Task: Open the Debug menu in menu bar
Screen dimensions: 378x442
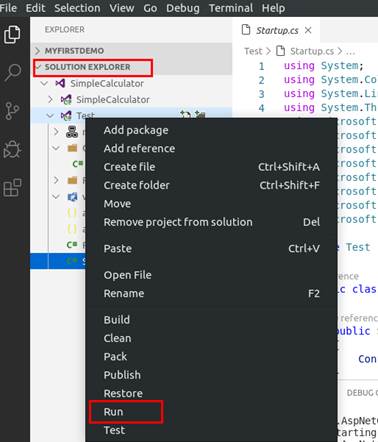Action: coord(183,8)
